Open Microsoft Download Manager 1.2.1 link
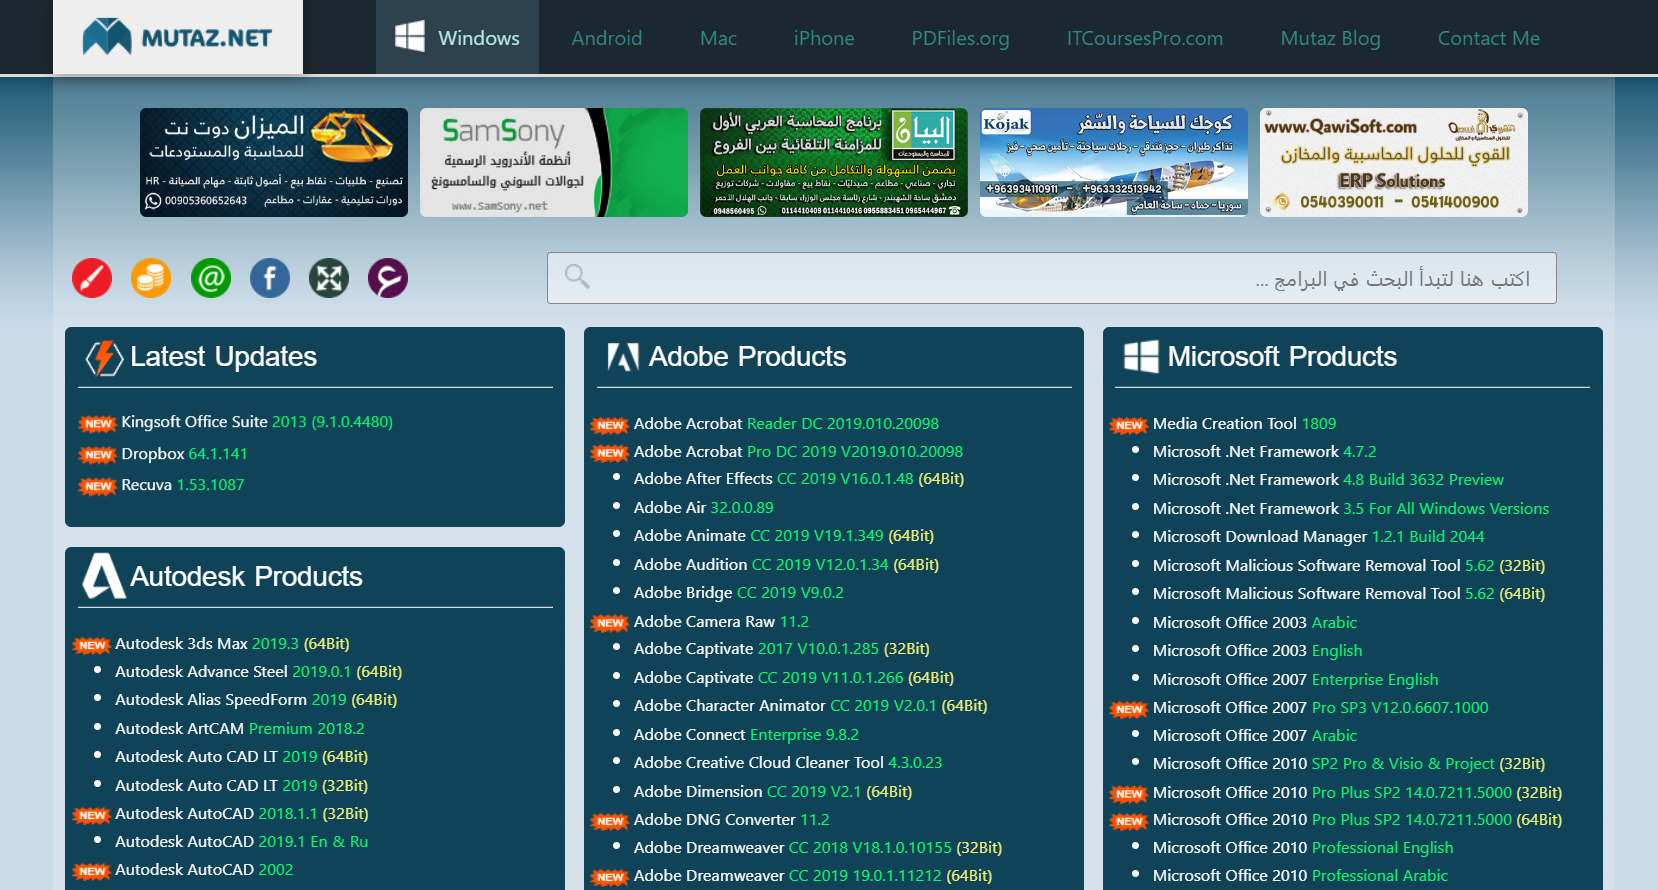1658x890 pixels. point(1318,537)
